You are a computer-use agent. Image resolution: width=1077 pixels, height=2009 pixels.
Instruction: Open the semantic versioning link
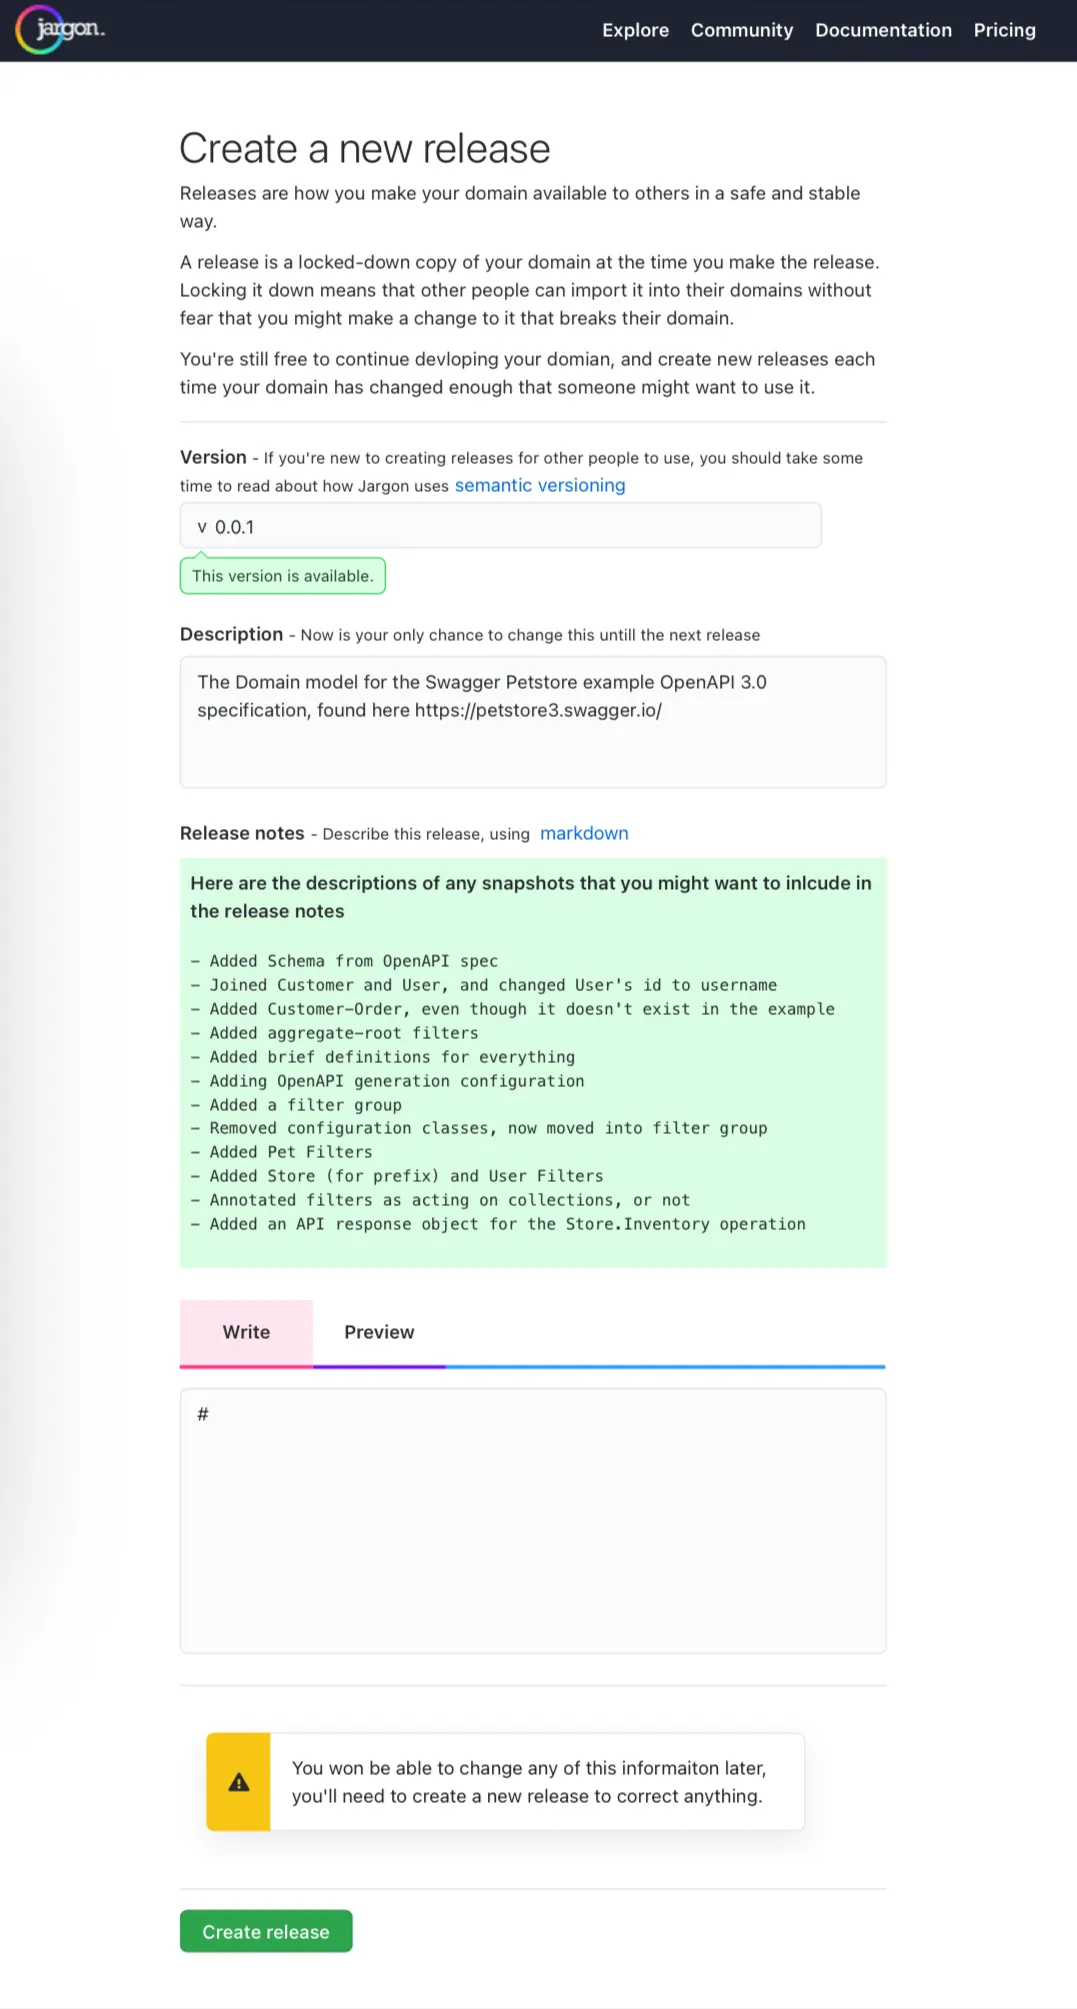coord(539,485)
